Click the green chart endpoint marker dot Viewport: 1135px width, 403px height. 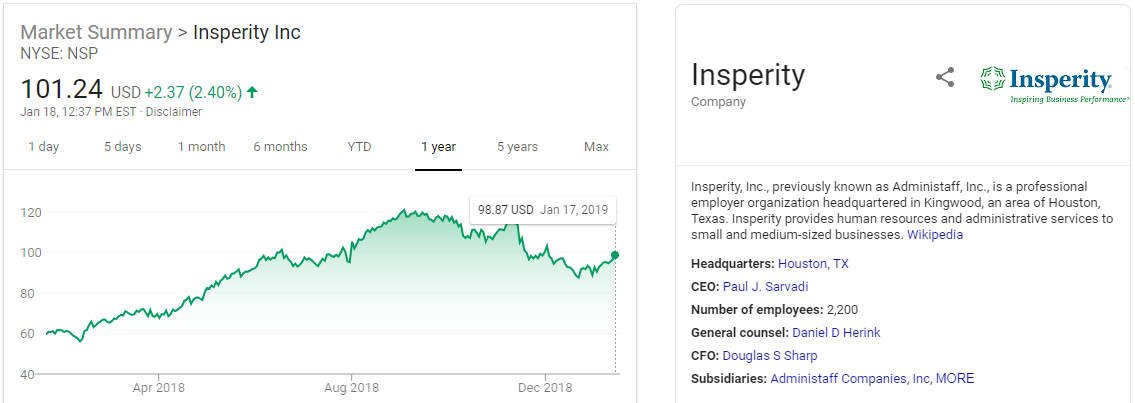(615, 255)
